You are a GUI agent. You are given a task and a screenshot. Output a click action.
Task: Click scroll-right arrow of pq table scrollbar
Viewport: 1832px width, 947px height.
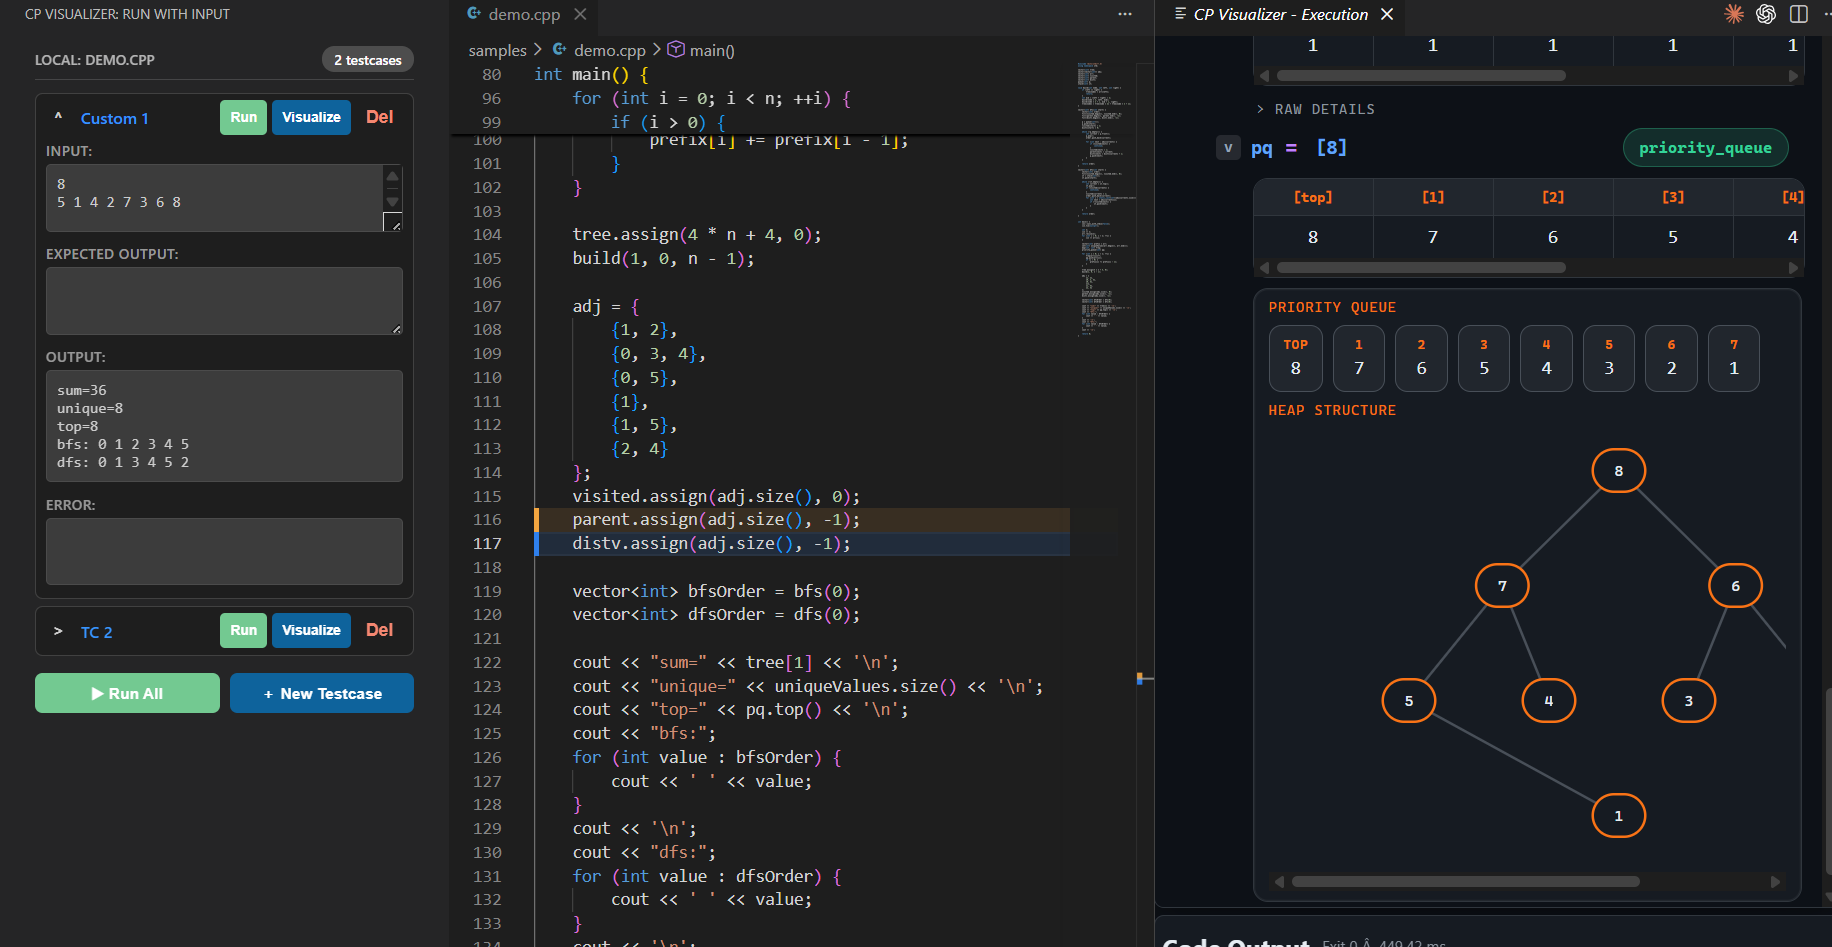pos(1793,267)
